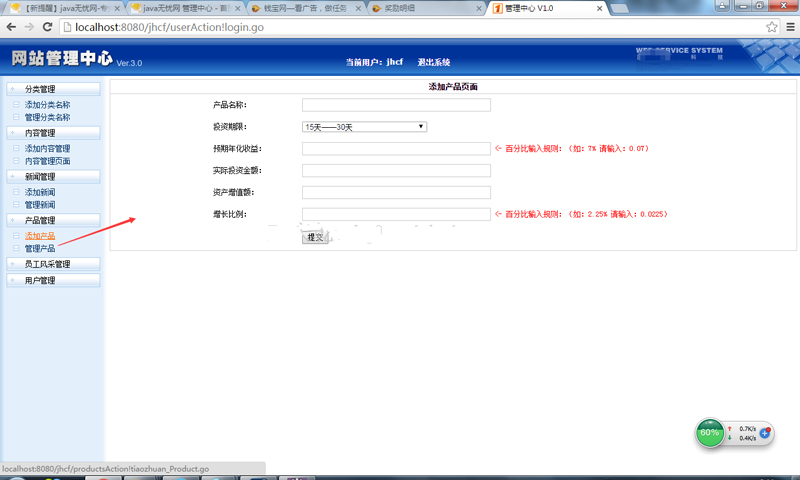
Task: Close the 奖励明细 tab
Action: (479, 8)
